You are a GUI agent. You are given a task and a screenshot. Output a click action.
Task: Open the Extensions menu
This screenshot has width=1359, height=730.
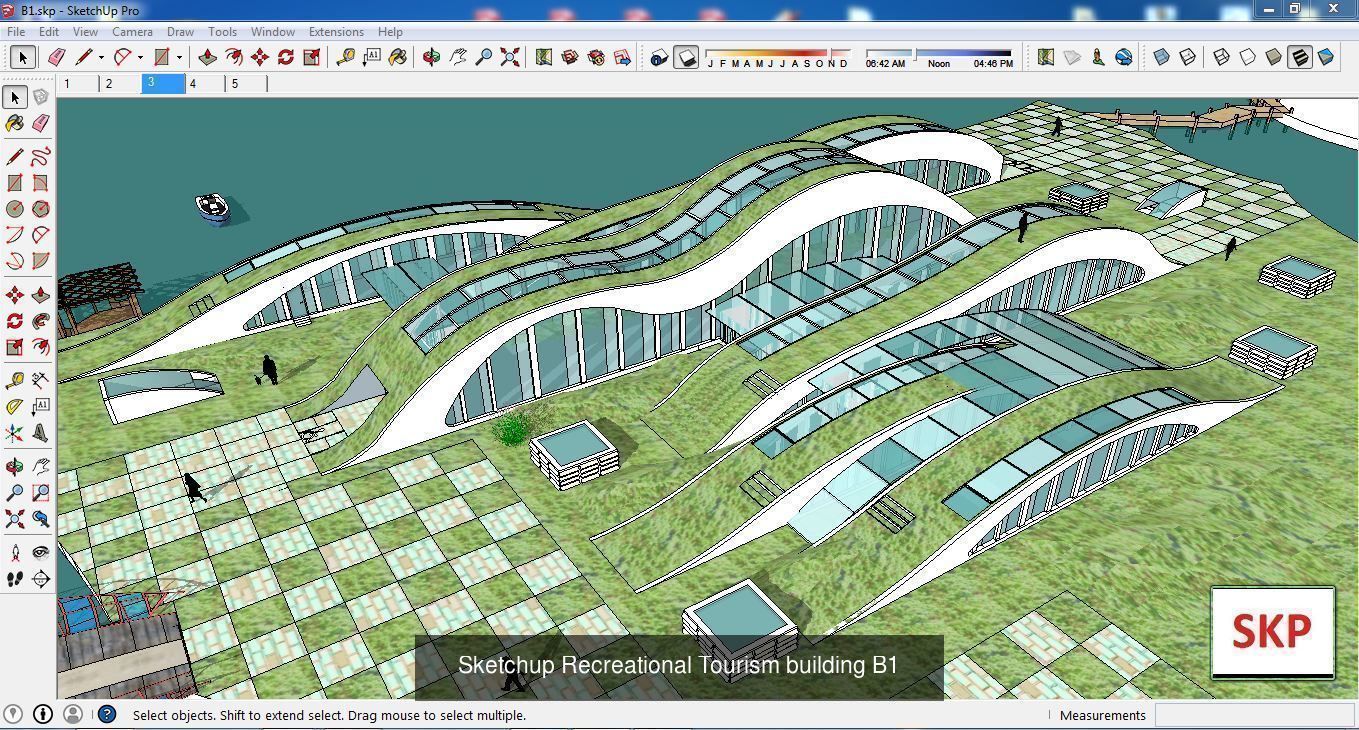pyautogui.click(x=336, y=32)
